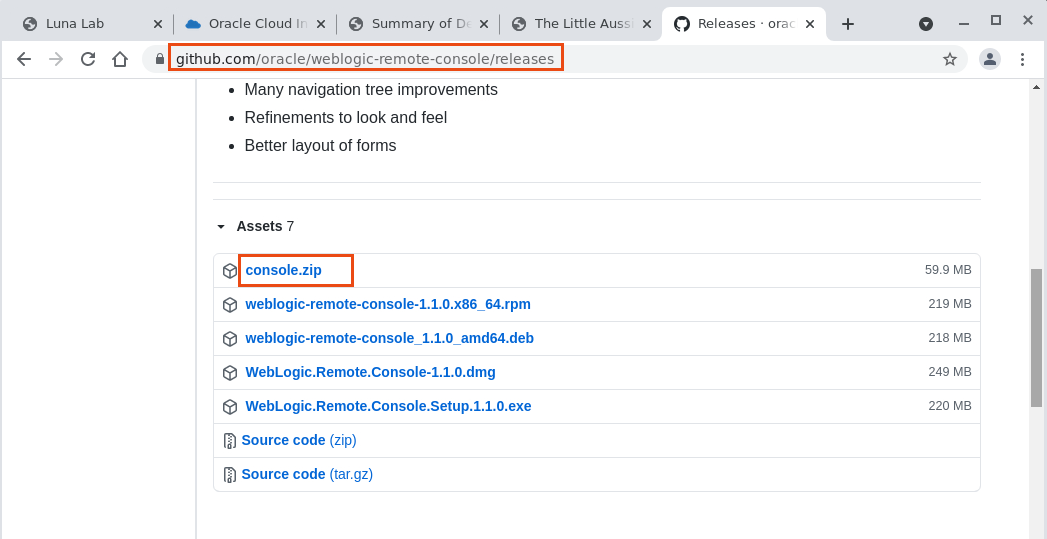Reload the GitHub releases page
The image size is (1047, 539).
(87, 59)
